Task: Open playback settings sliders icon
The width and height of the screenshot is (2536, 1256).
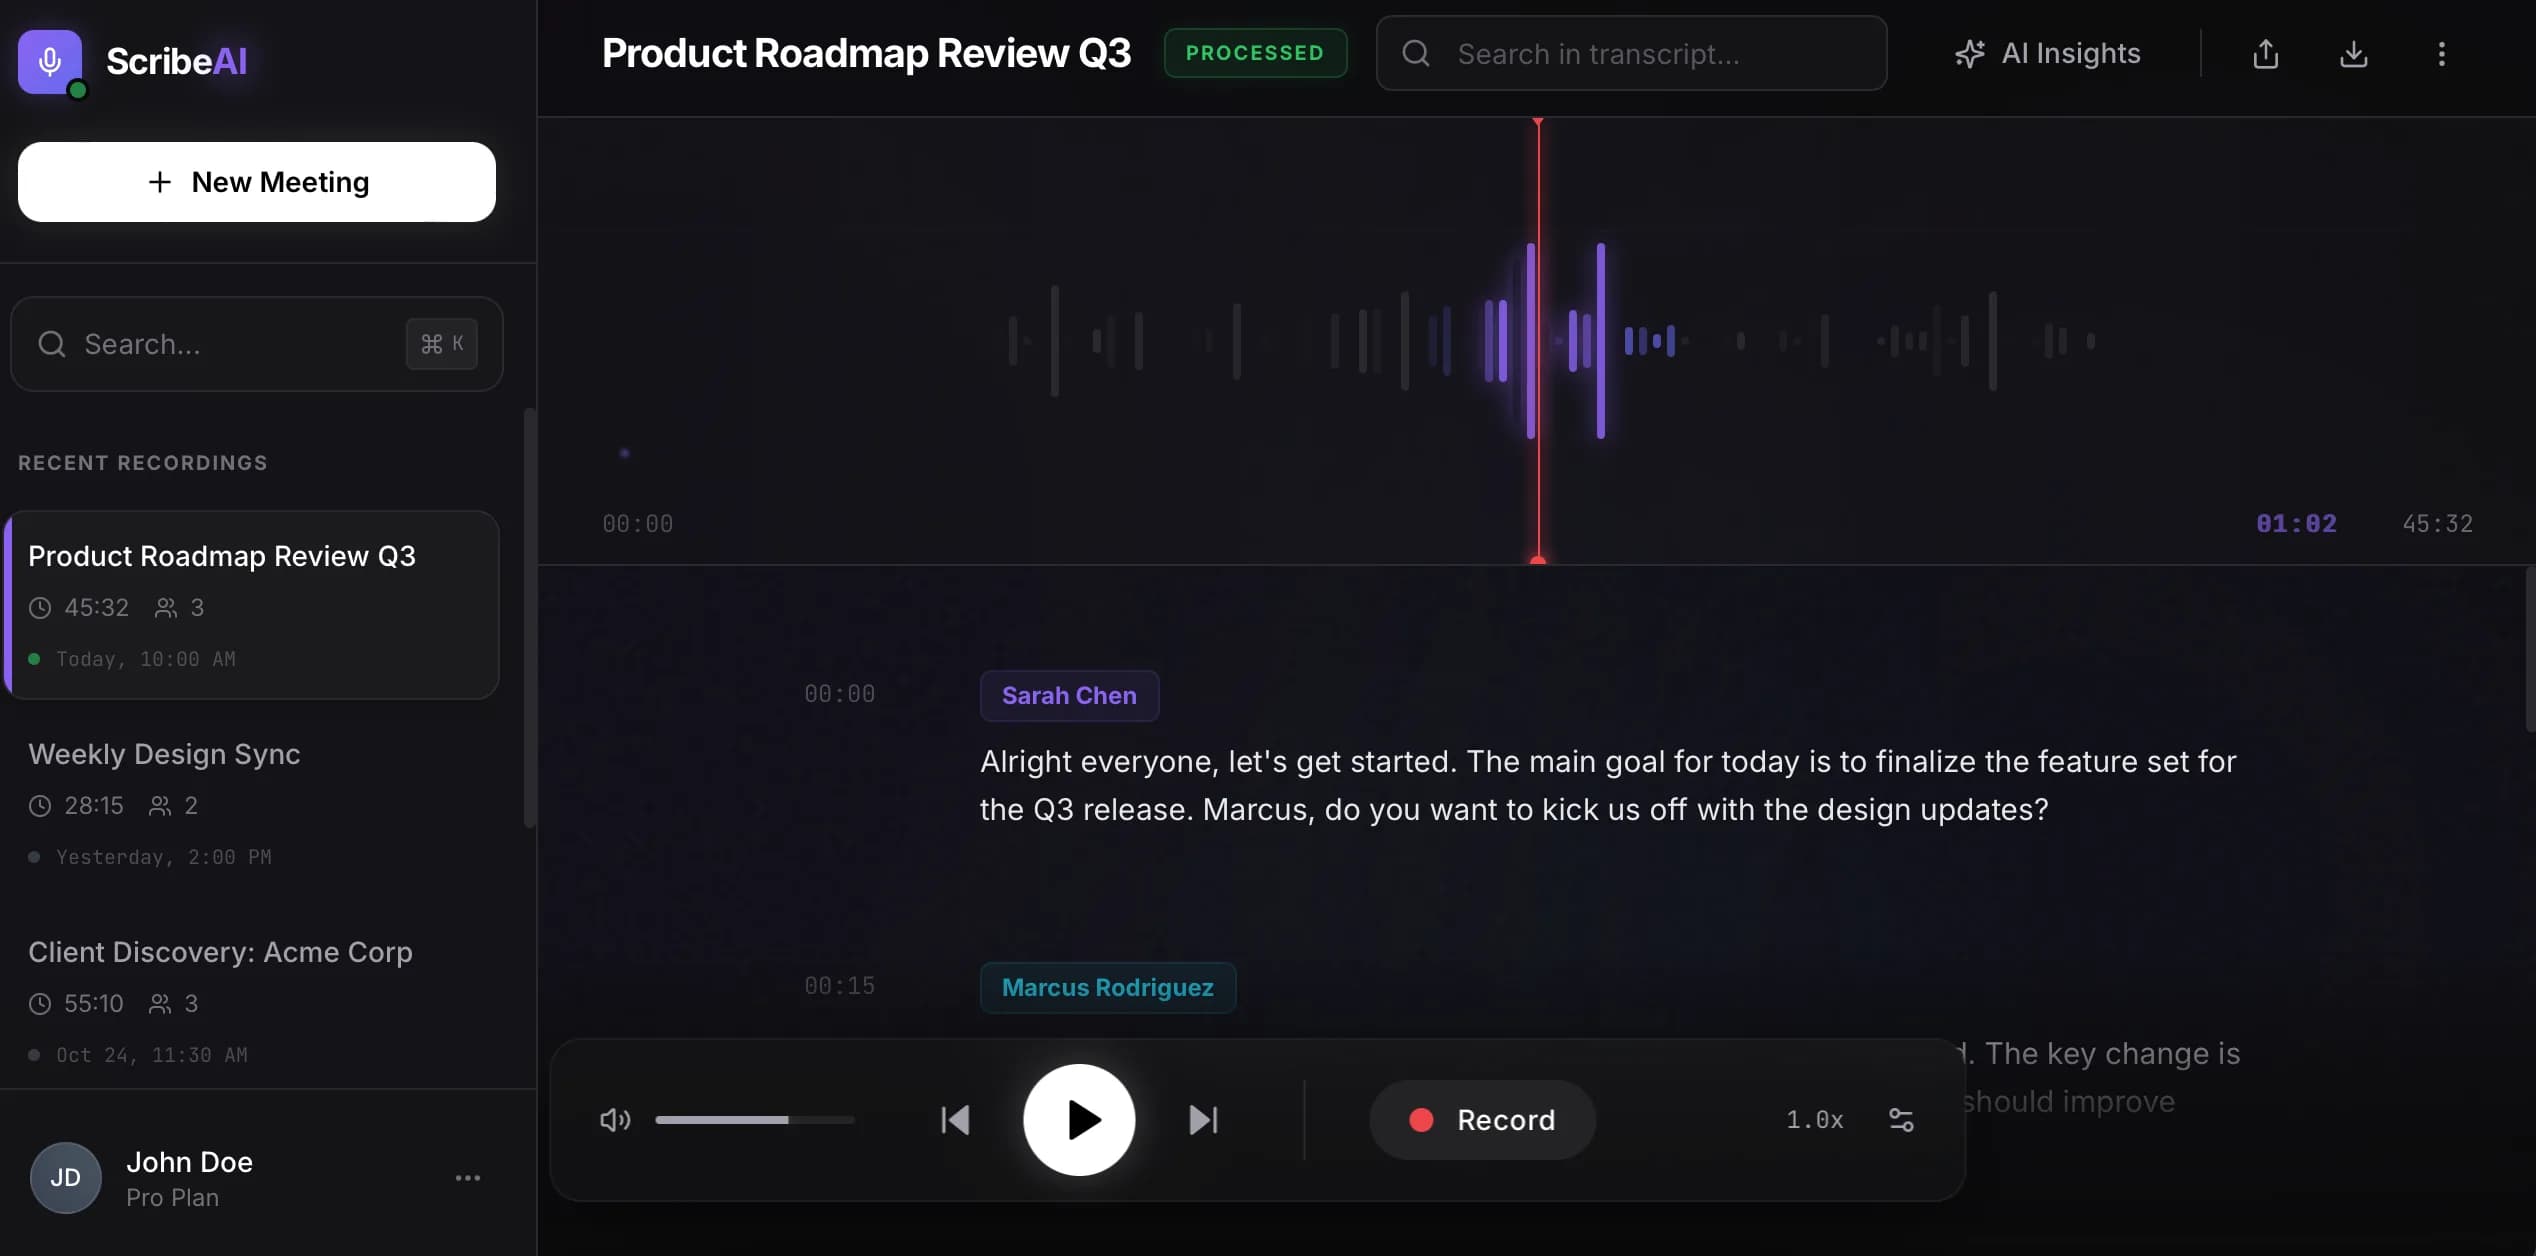Action: point(1901,1120)
